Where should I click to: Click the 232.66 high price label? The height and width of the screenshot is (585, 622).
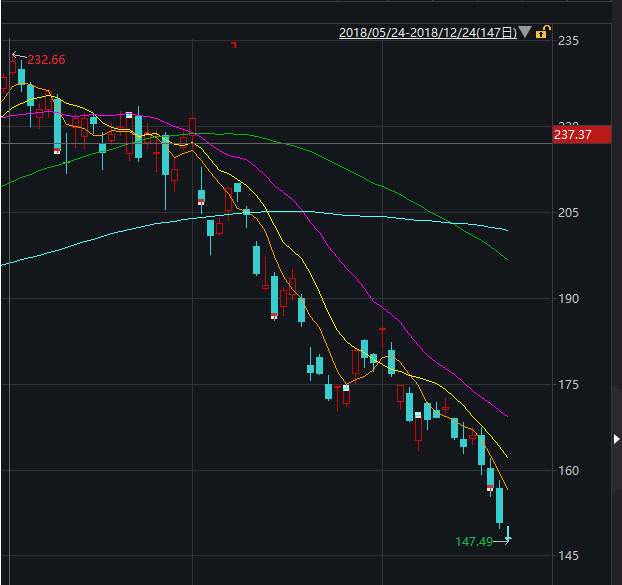coord(46,59)
